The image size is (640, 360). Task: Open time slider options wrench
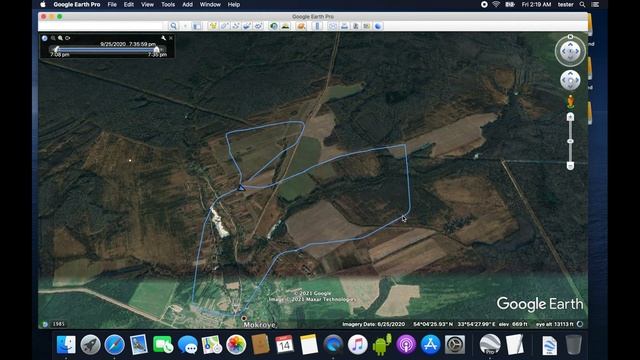163,38
